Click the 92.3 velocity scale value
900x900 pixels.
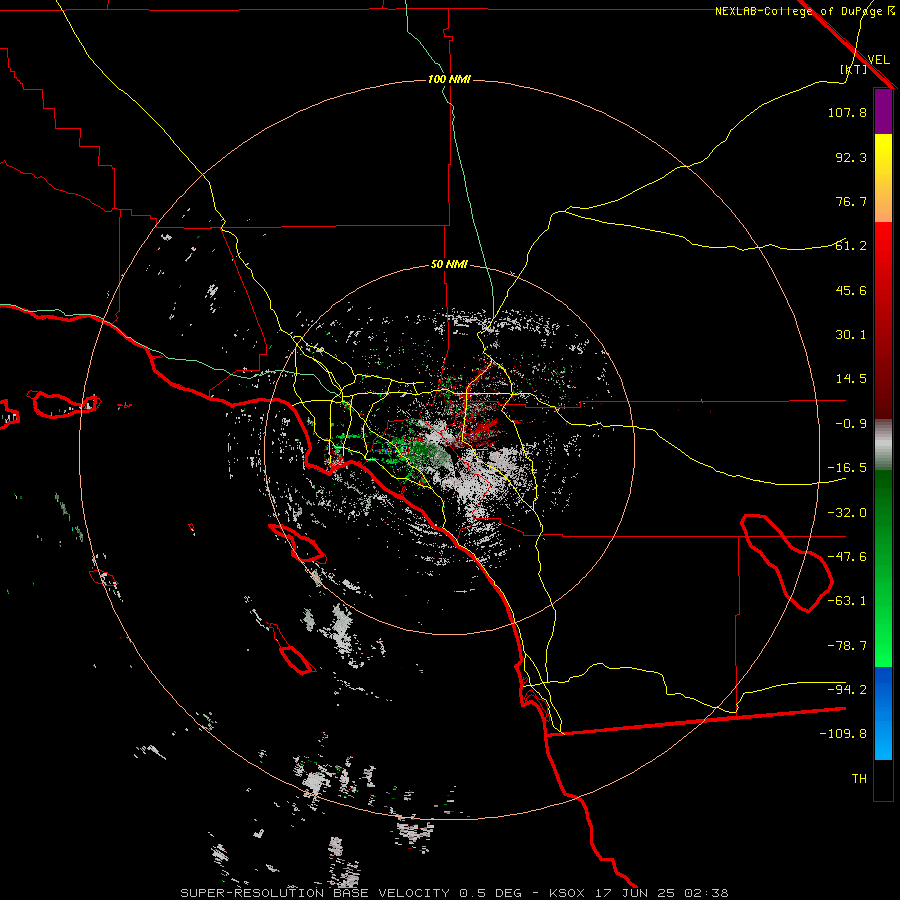[851, 157]
